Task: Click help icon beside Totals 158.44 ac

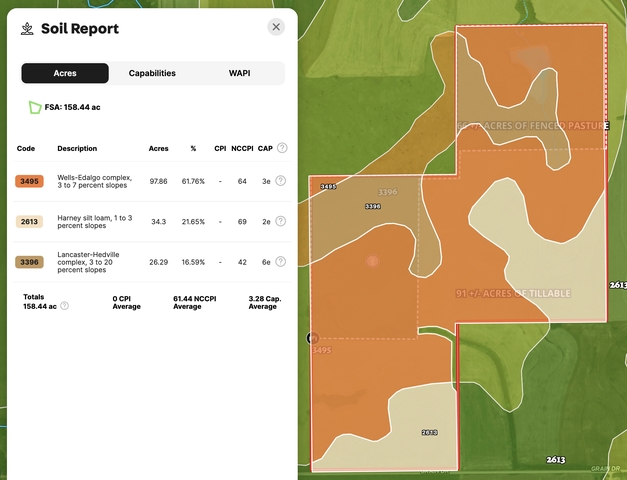Action: point(65,306)
